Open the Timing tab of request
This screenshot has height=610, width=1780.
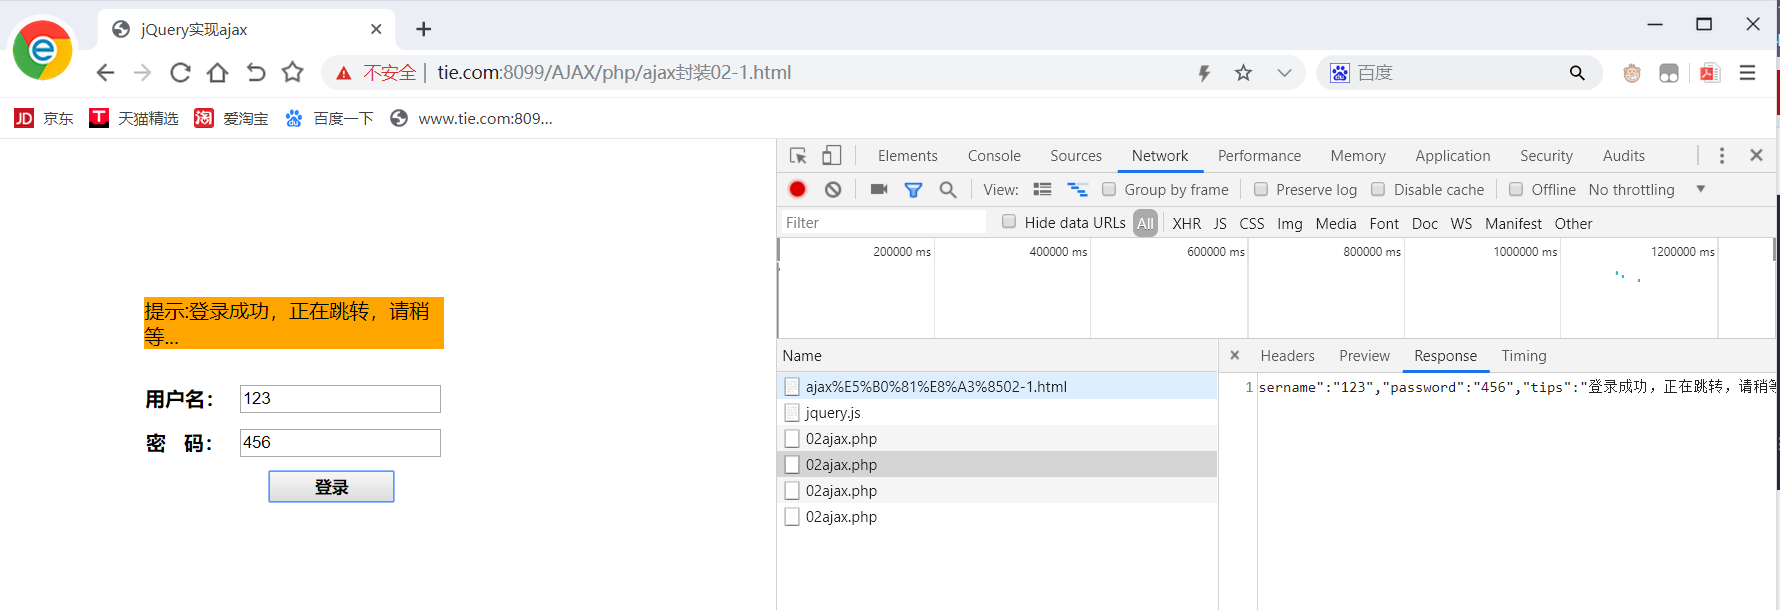(1523, 355)
